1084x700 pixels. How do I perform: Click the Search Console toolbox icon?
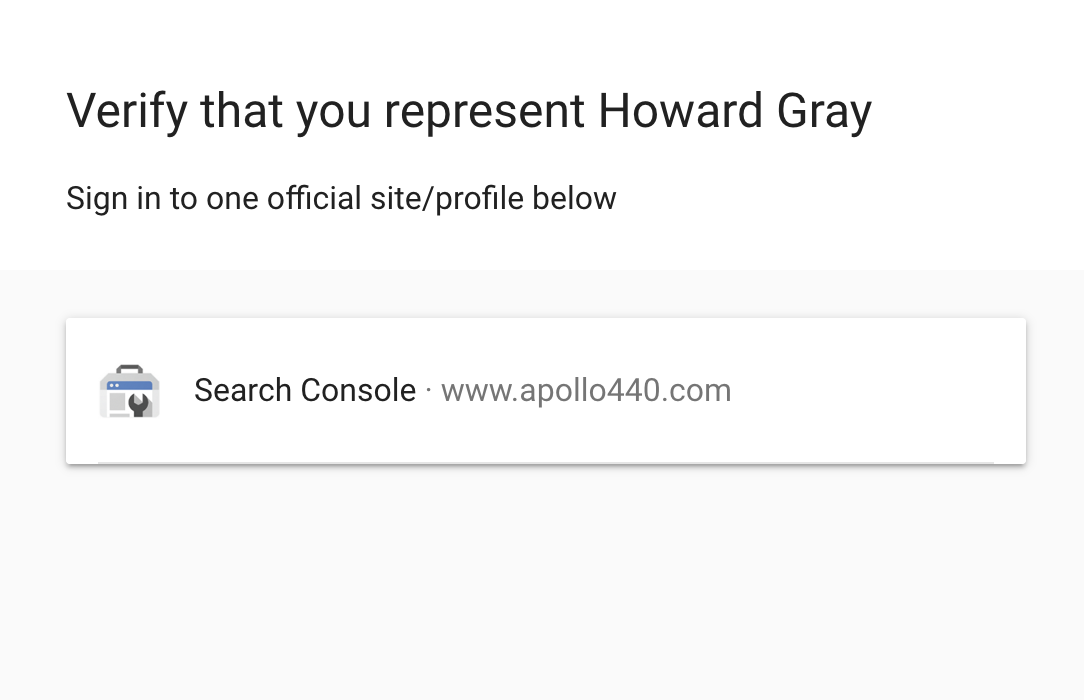(129, 391)
